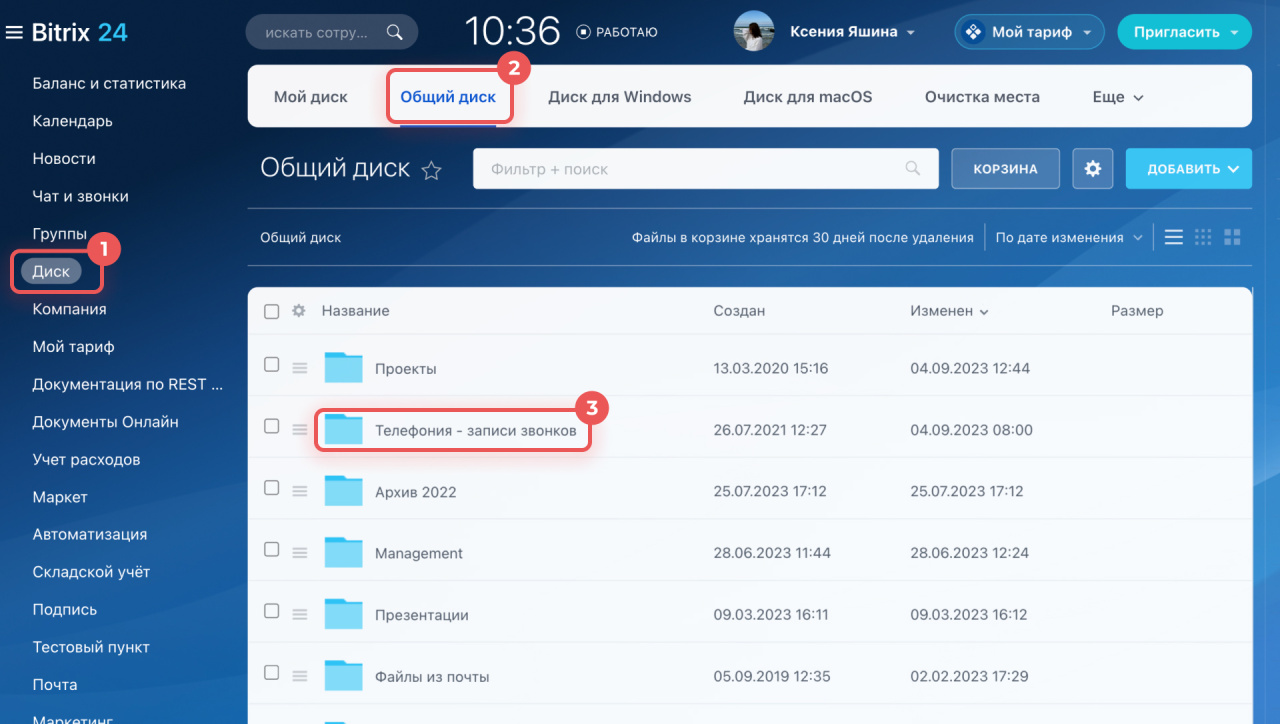1280x724 pixels.
Task: Open Складской учёт in the sidebar
Action: [x=91, y=572]
